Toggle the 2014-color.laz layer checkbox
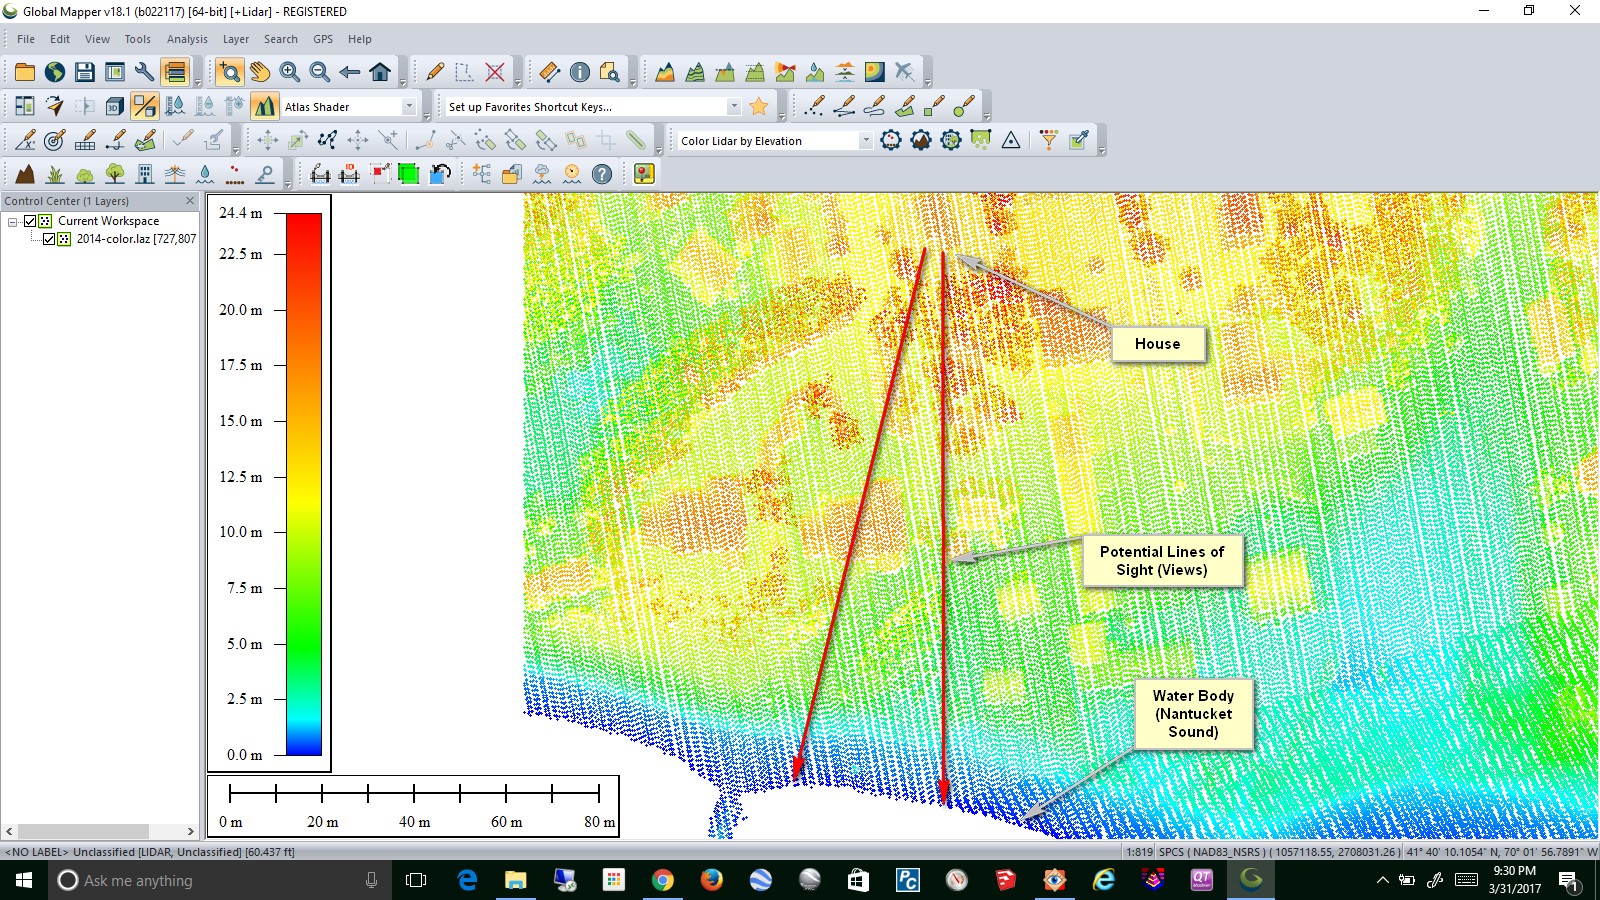Image resolution: width=1600 pixels, height=900 pixels. pyautogui.click(x=49, y=239)
